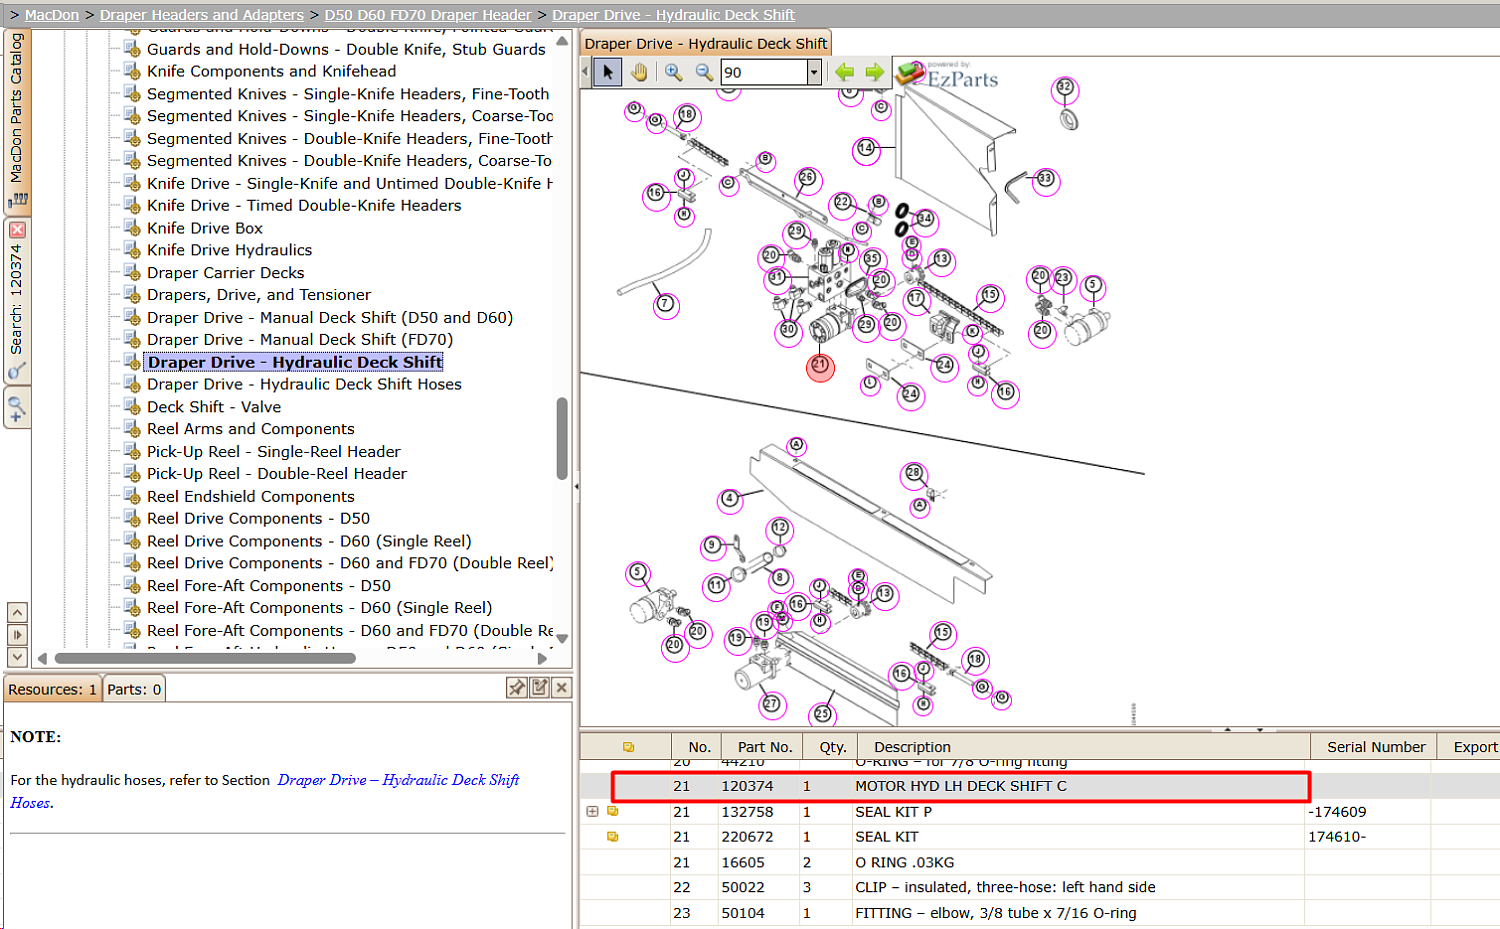Open the EzParts logo

947,75
